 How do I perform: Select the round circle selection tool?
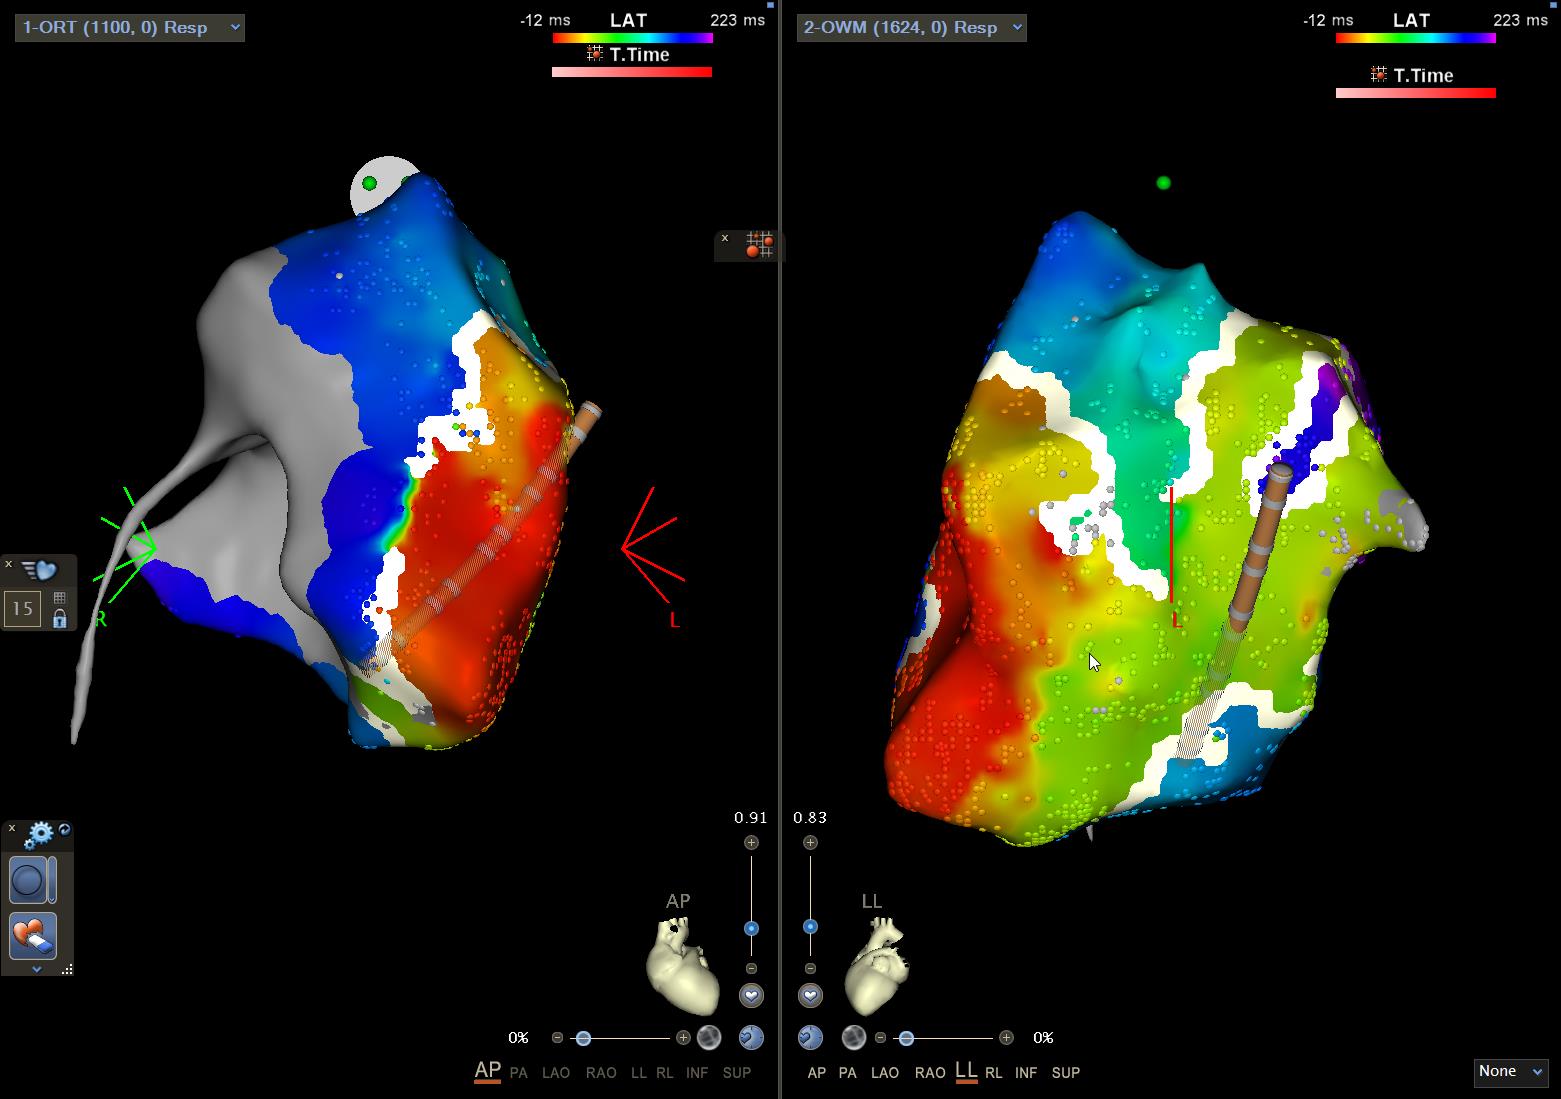pyautogui.click(x=27, y=881)
